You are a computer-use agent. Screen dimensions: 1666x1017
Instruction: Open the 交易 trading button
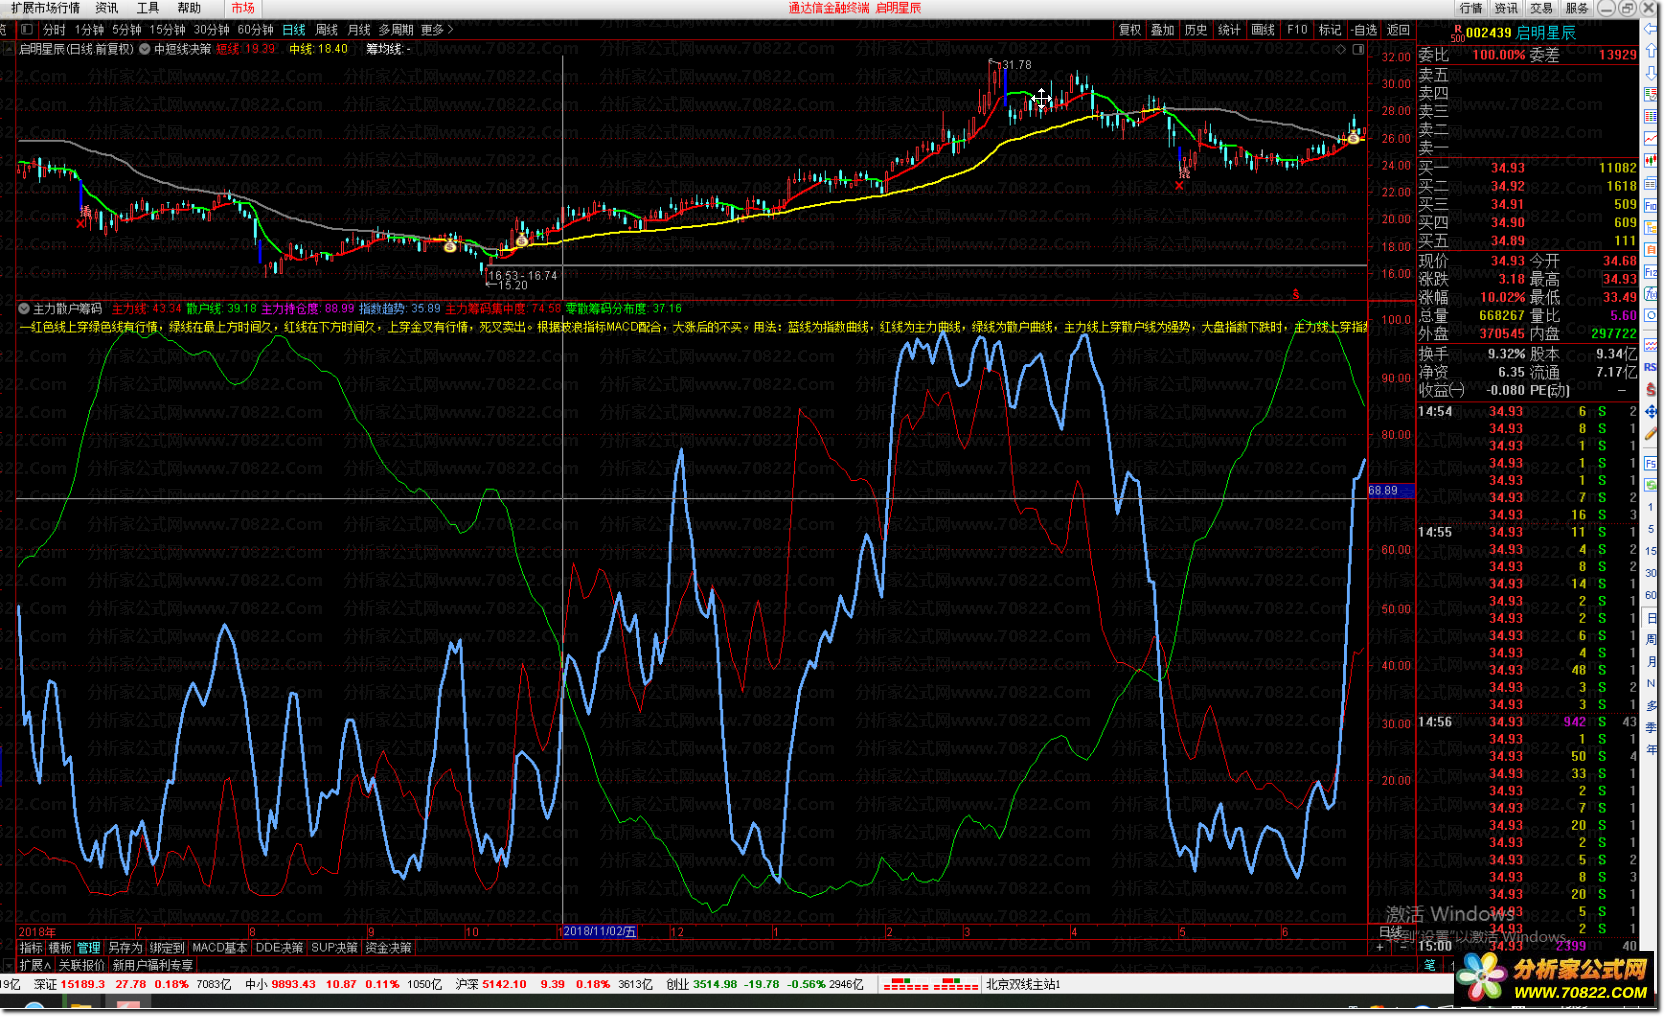pyautogui.click(x=1541, y=8)
